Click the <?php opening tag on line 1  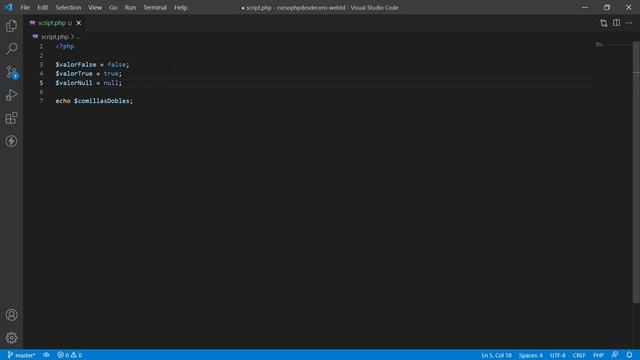pyautogui.click(x=65, y=46)
